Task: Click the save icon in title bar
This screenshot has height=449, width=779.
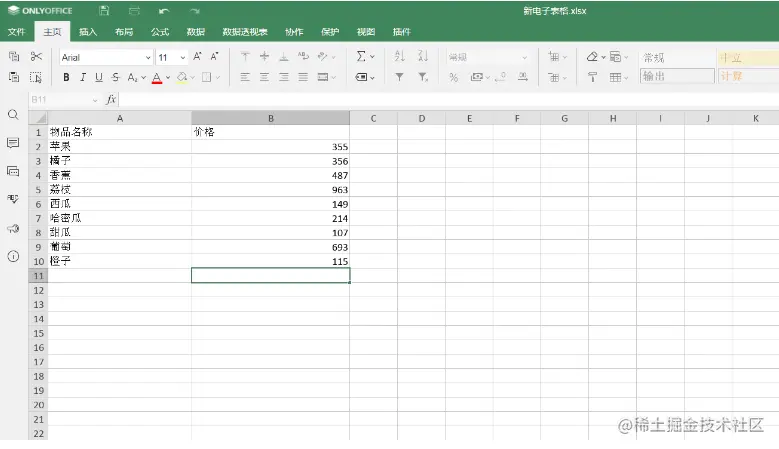Action: pos(104,10)
